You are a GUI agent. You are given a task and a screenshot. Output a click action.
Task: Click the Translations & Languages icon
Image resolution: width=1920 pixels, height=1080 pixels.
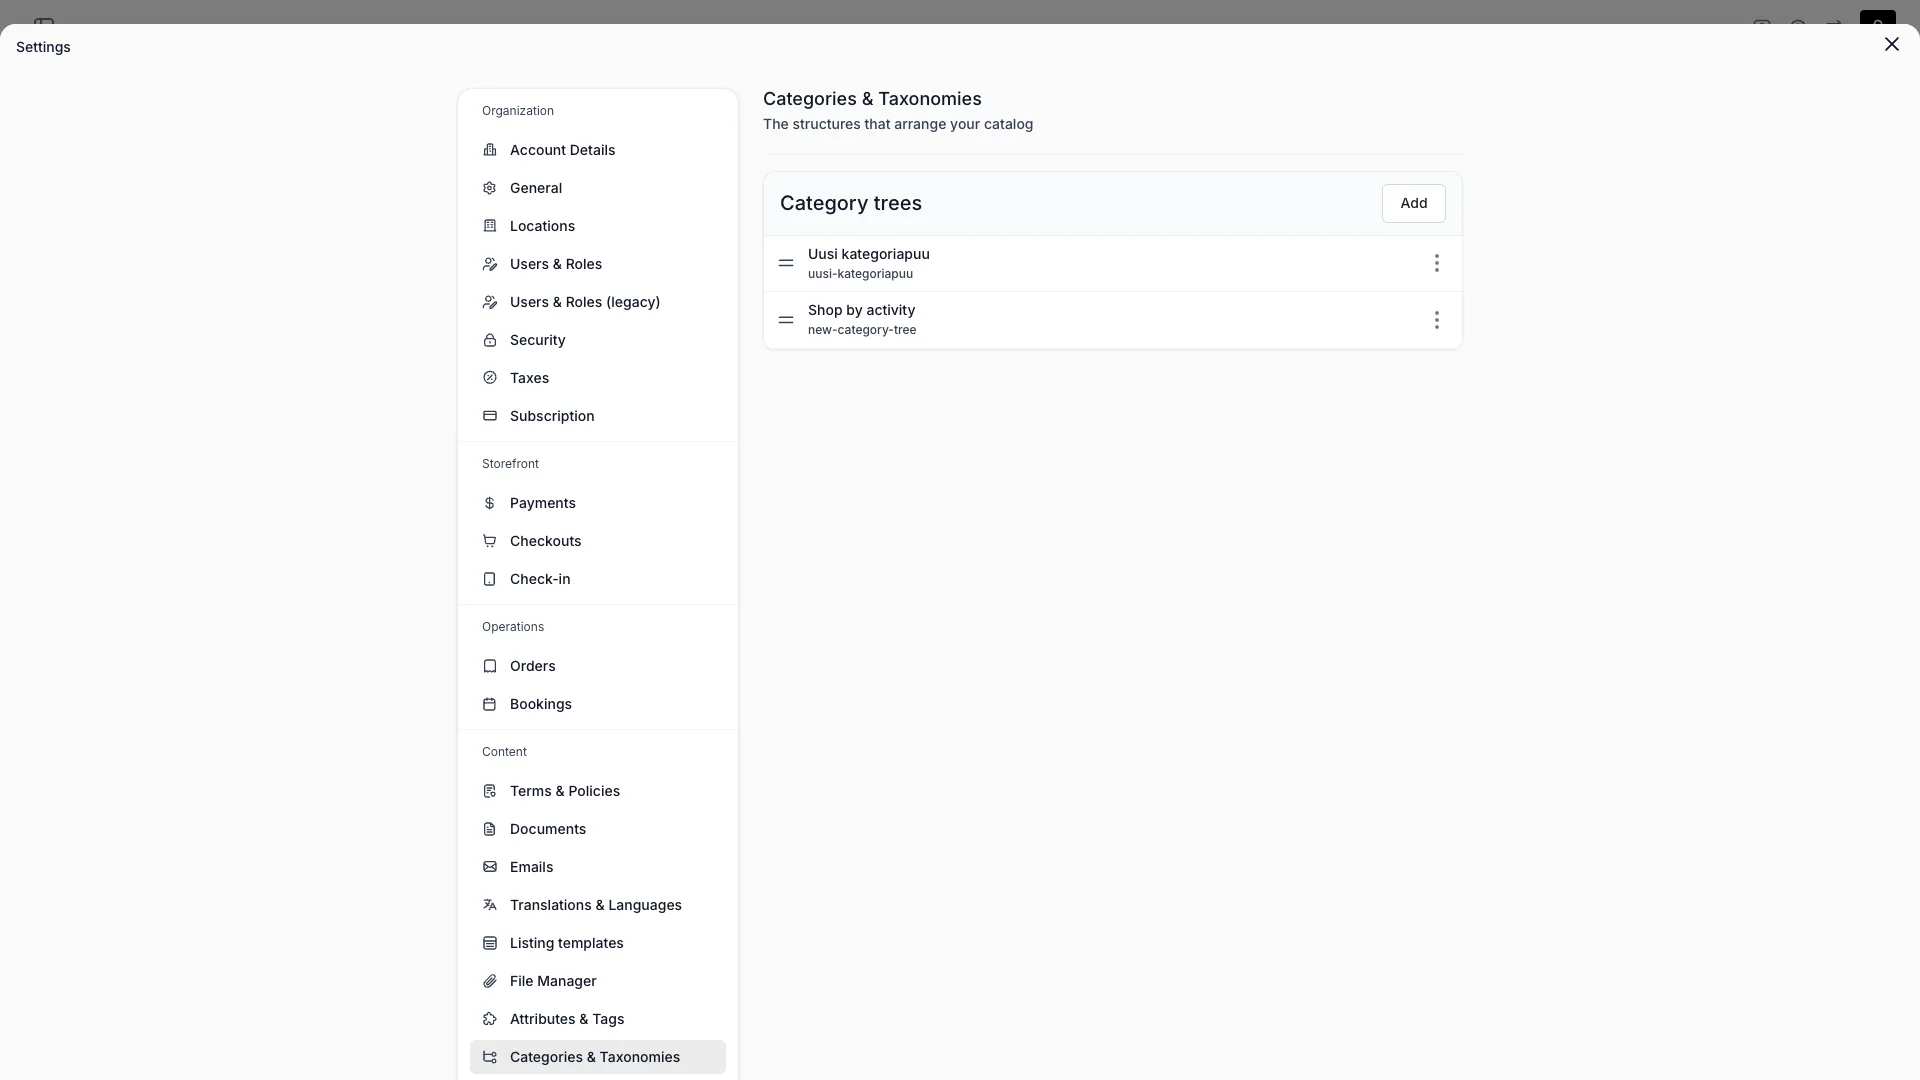(490, 905)
